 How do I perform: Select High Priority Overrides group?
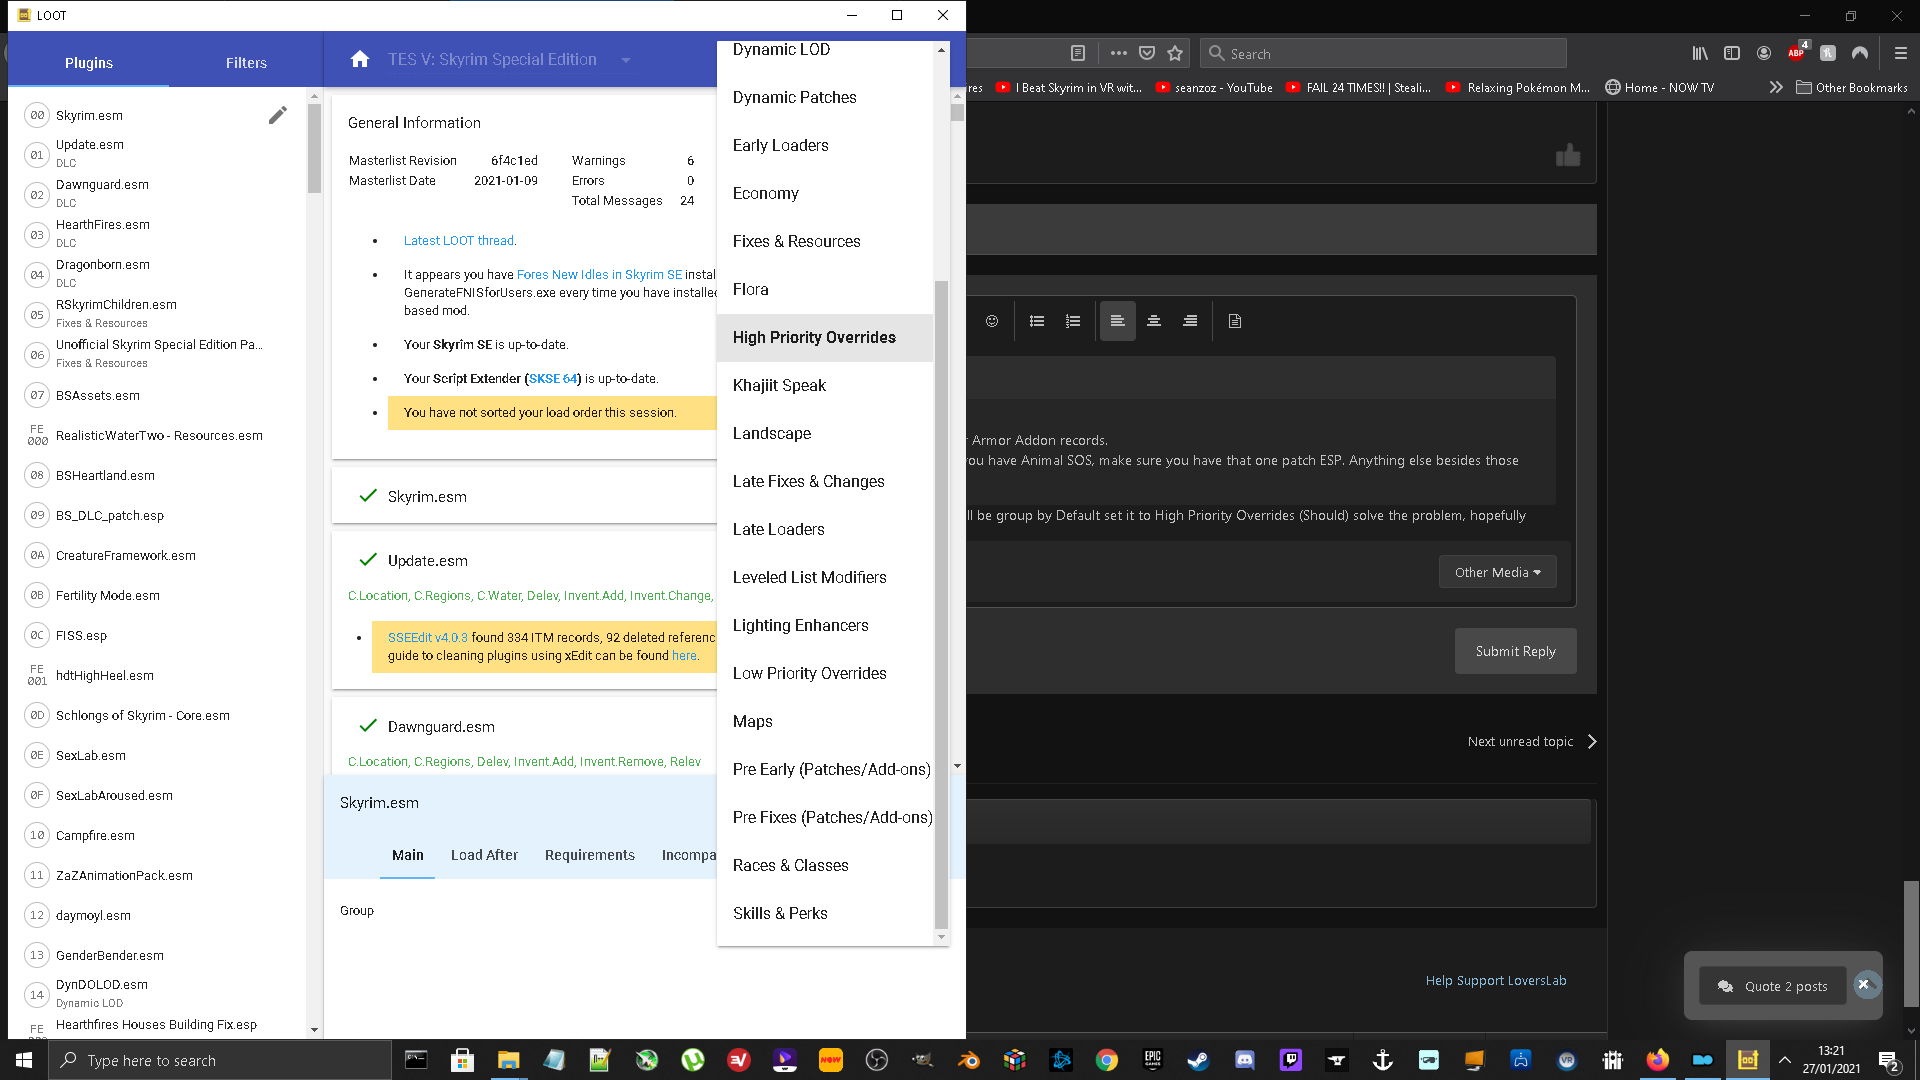point(825,337)
